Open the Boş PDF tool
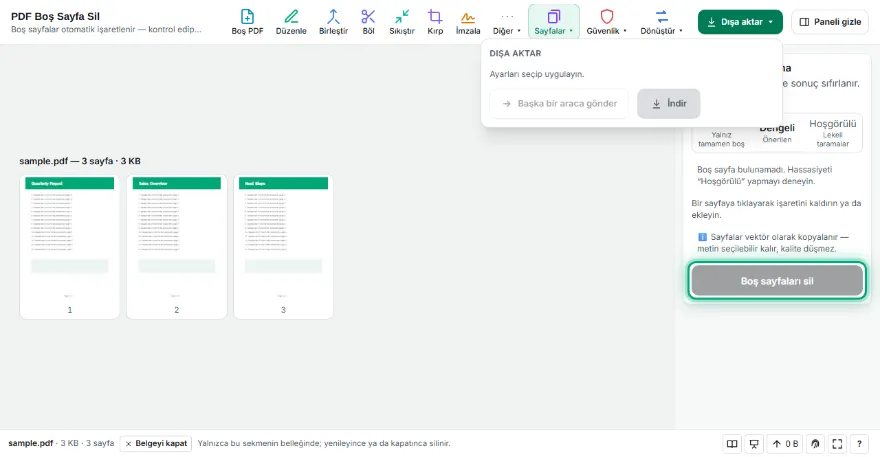Image resolution: width=880 pixels, height=457 pixels. coord(247,22)
